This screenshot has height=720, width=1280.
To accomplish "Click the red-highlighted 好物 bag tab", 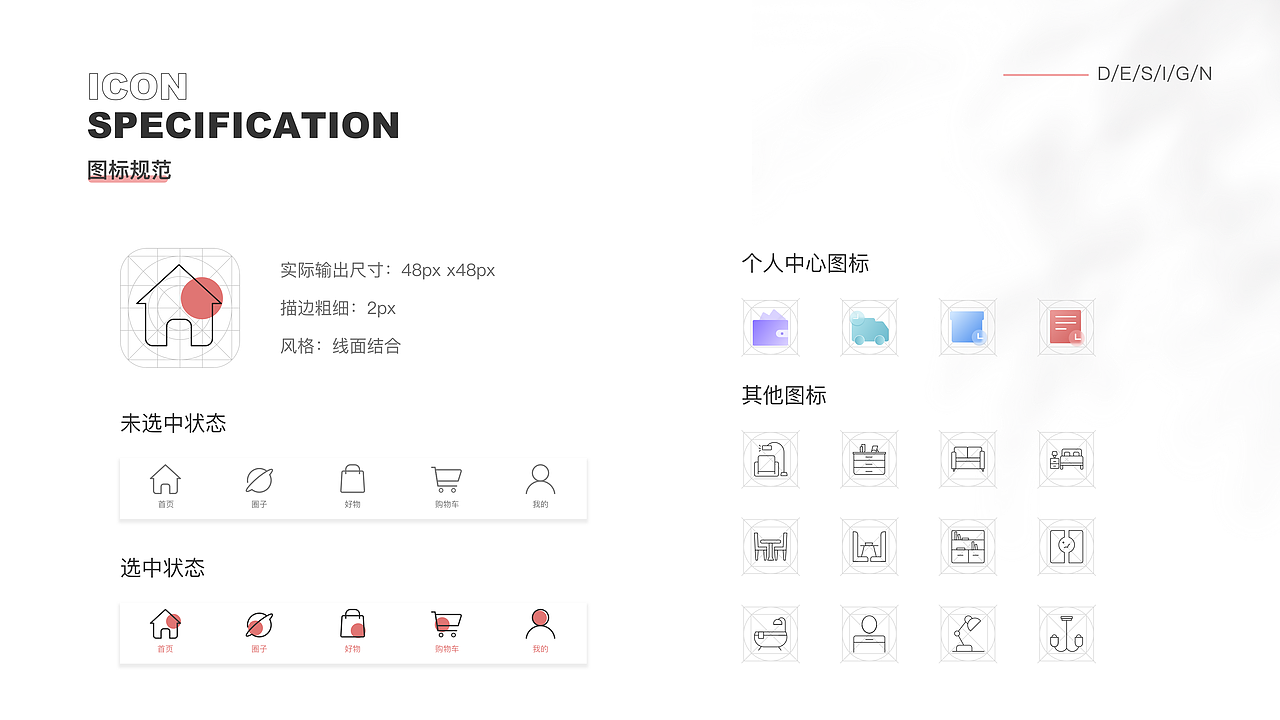I will pyautogui.click(x=352, y=632).
